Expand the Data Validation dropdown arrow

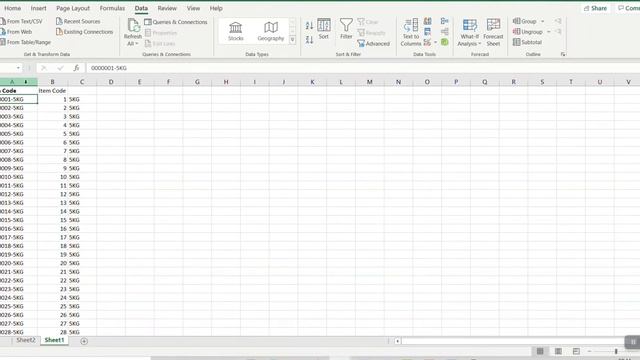click(x=436, y=42)
